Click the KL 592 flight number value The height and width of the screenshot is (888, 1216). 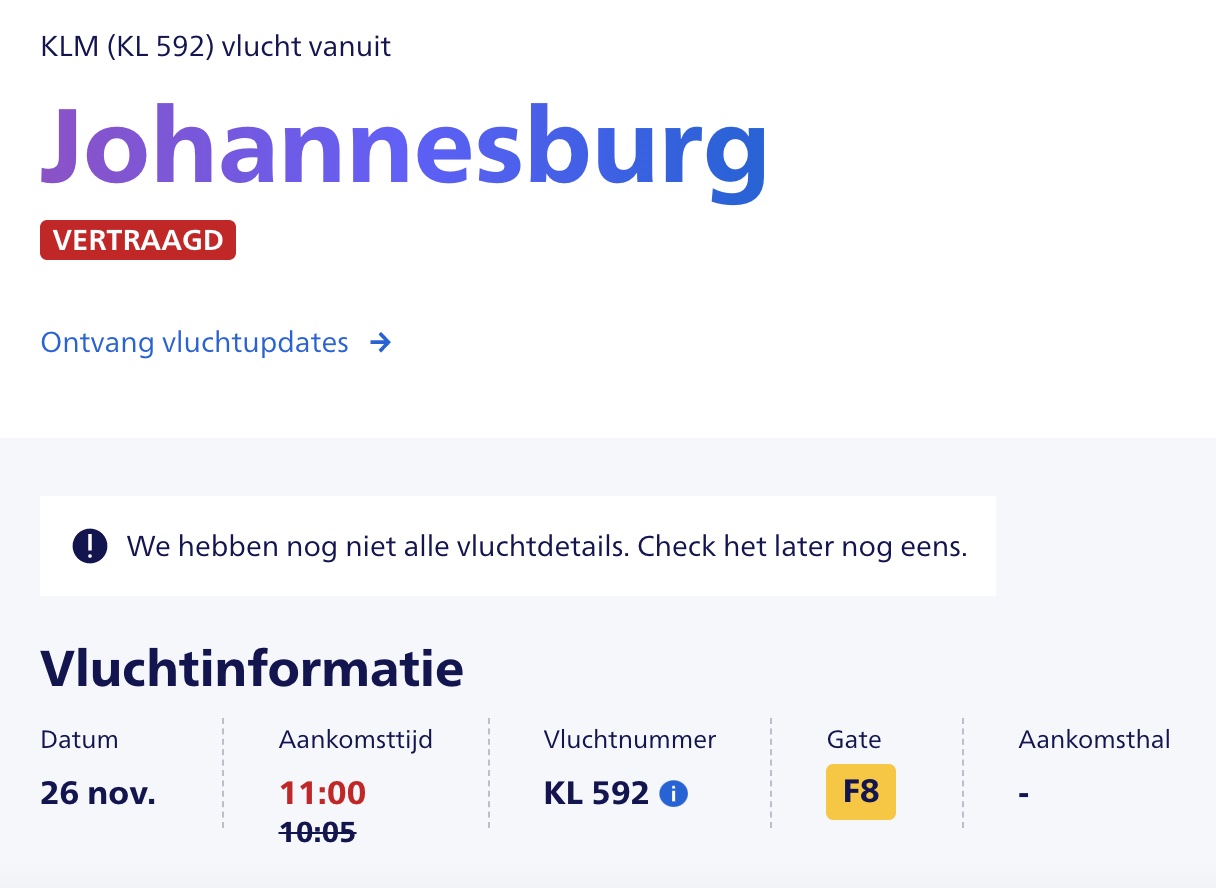(x=596, y=793)
